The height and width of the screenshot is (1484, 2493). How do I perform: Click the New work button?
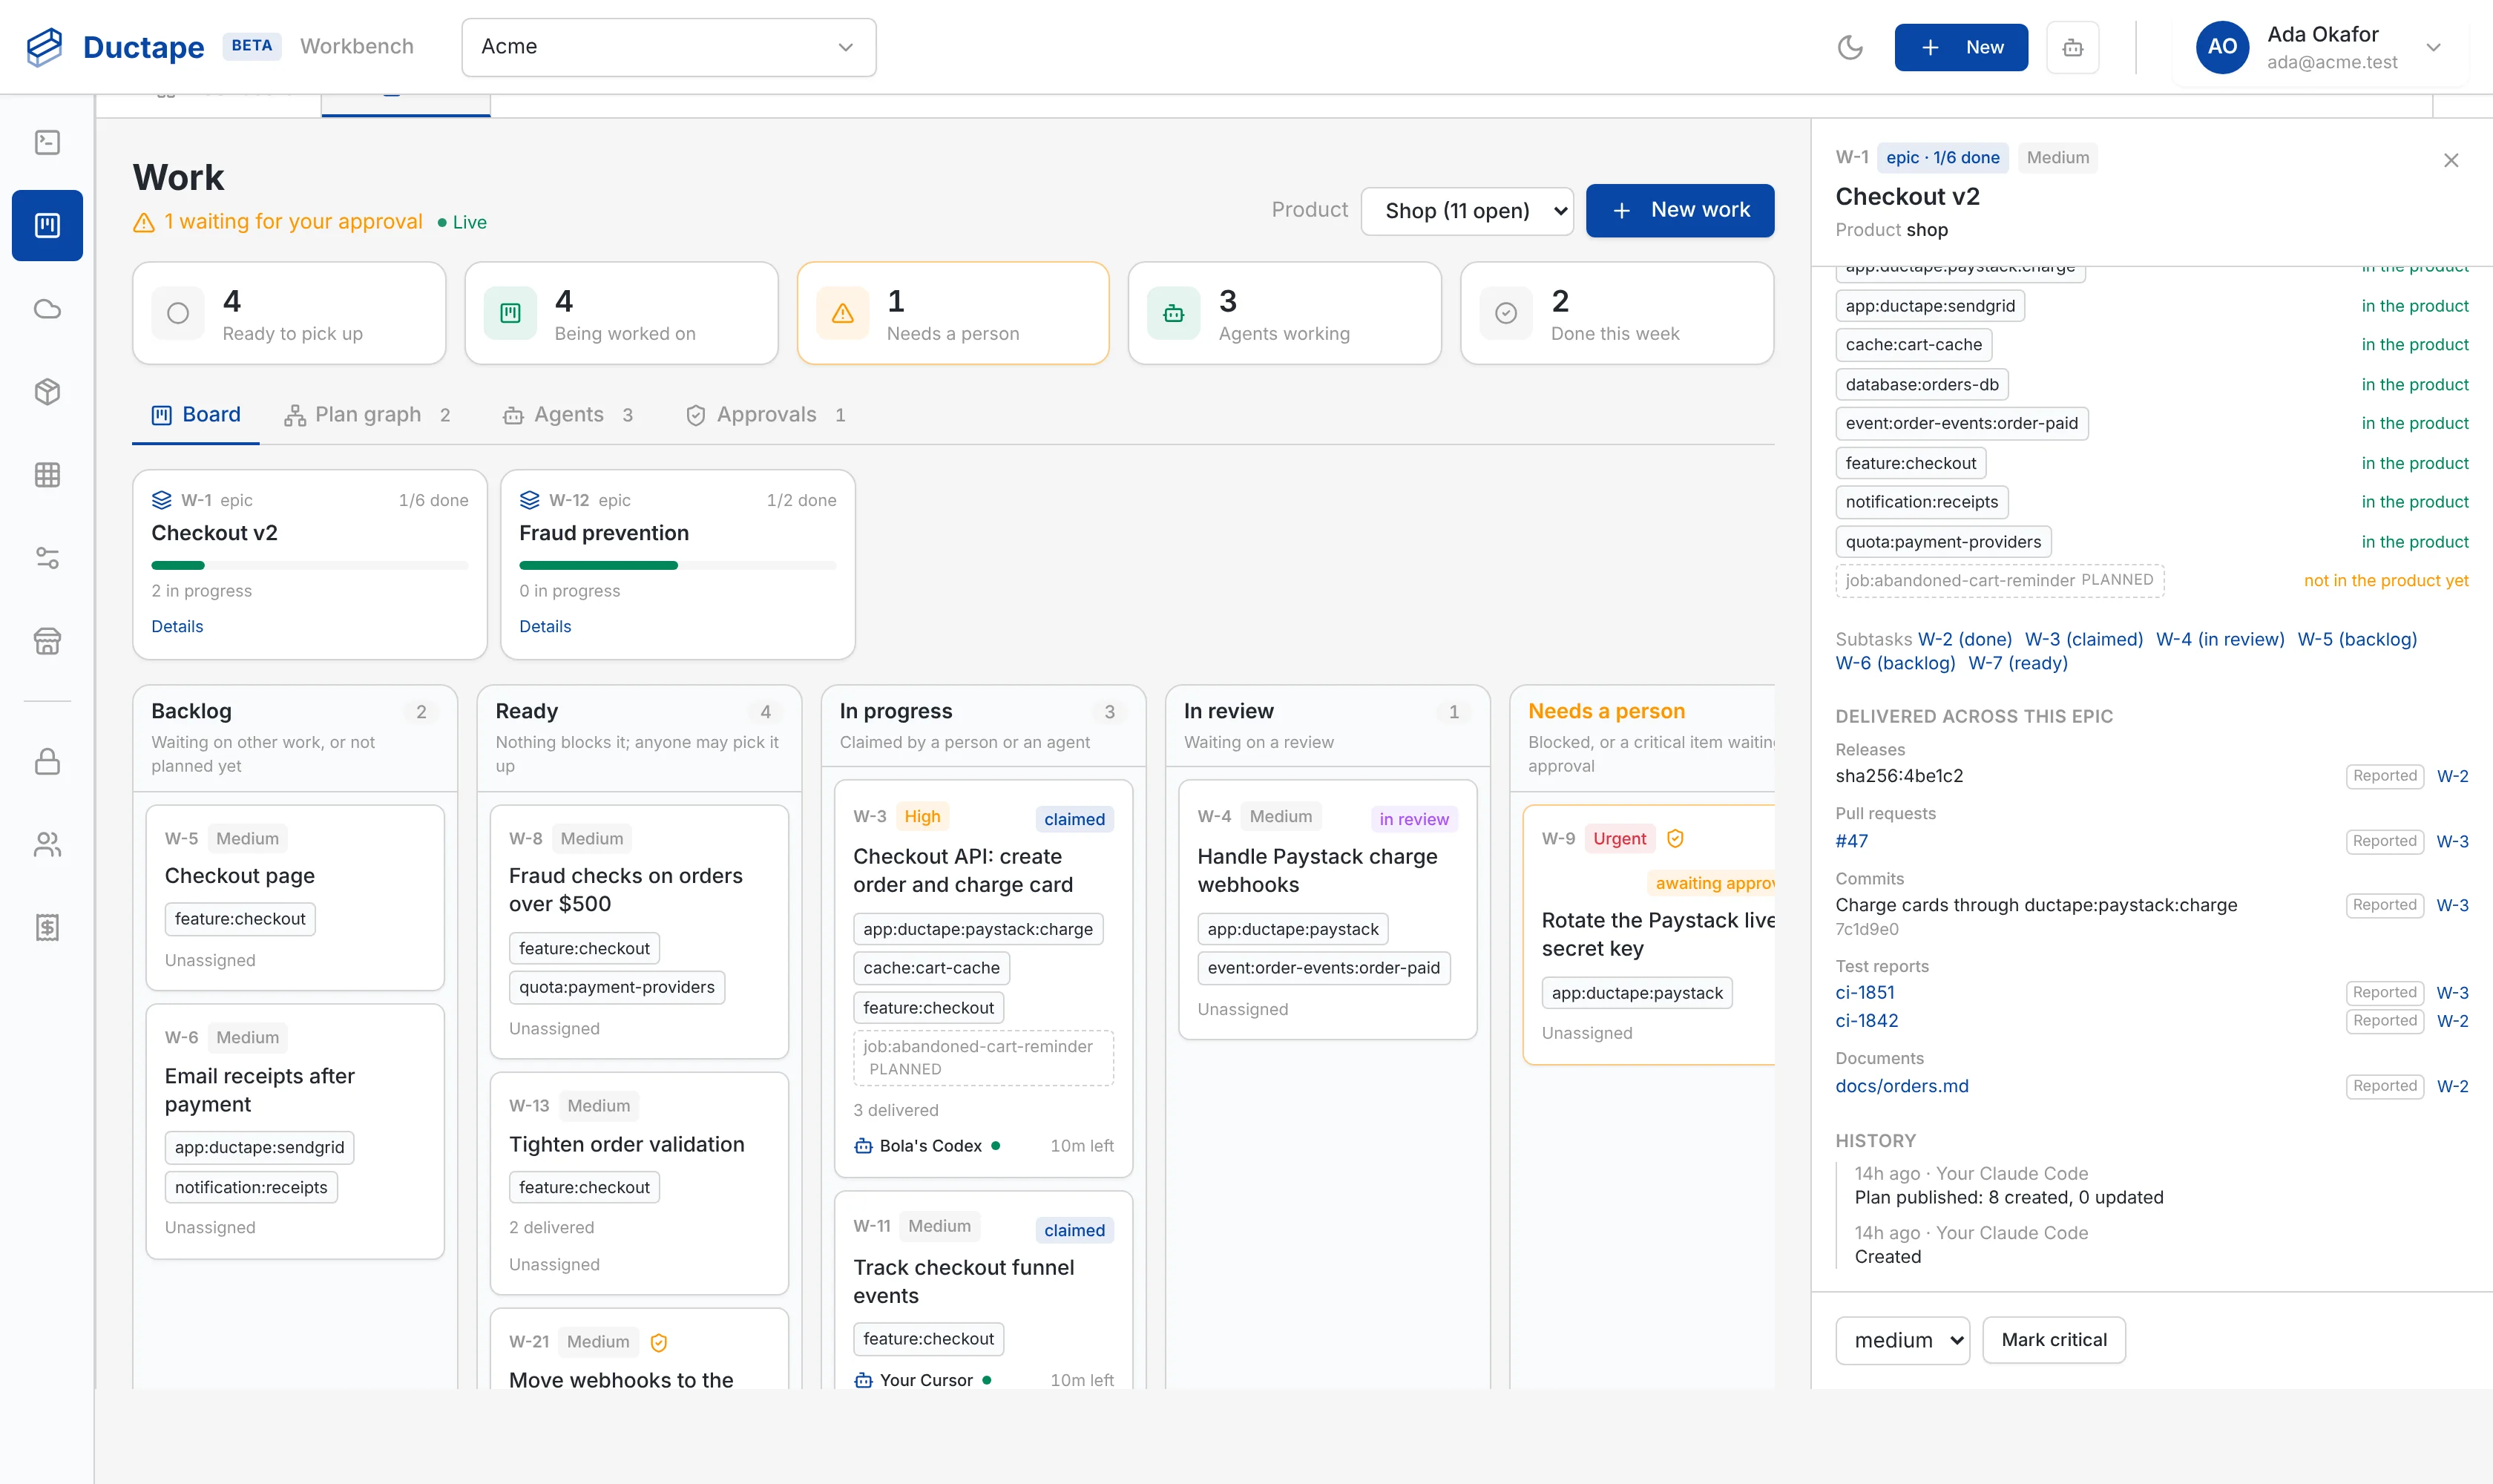[1680, 210]
